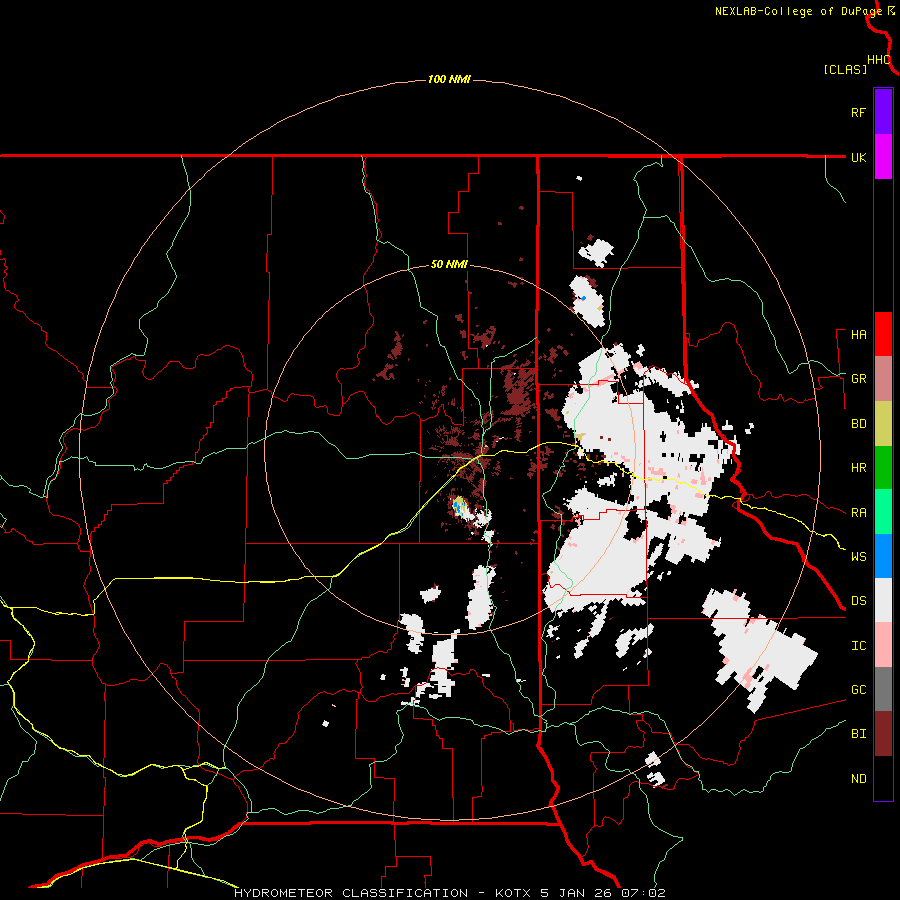Click the UK magenta legend swatch
900x900 pixels.
883,157
